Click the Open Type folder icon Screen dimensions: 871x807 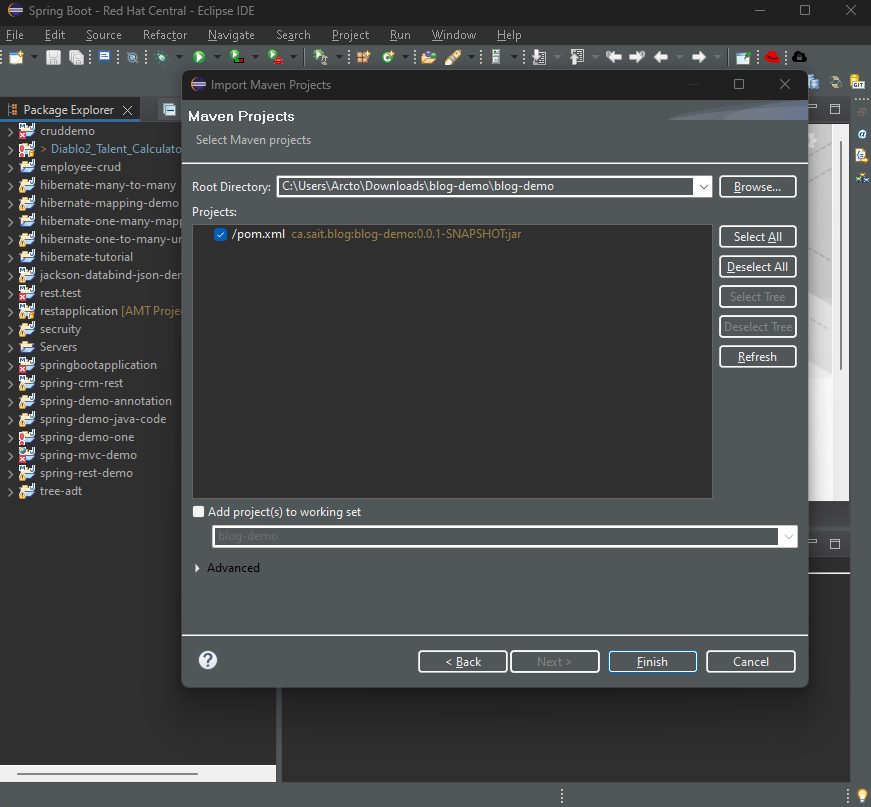428,57
